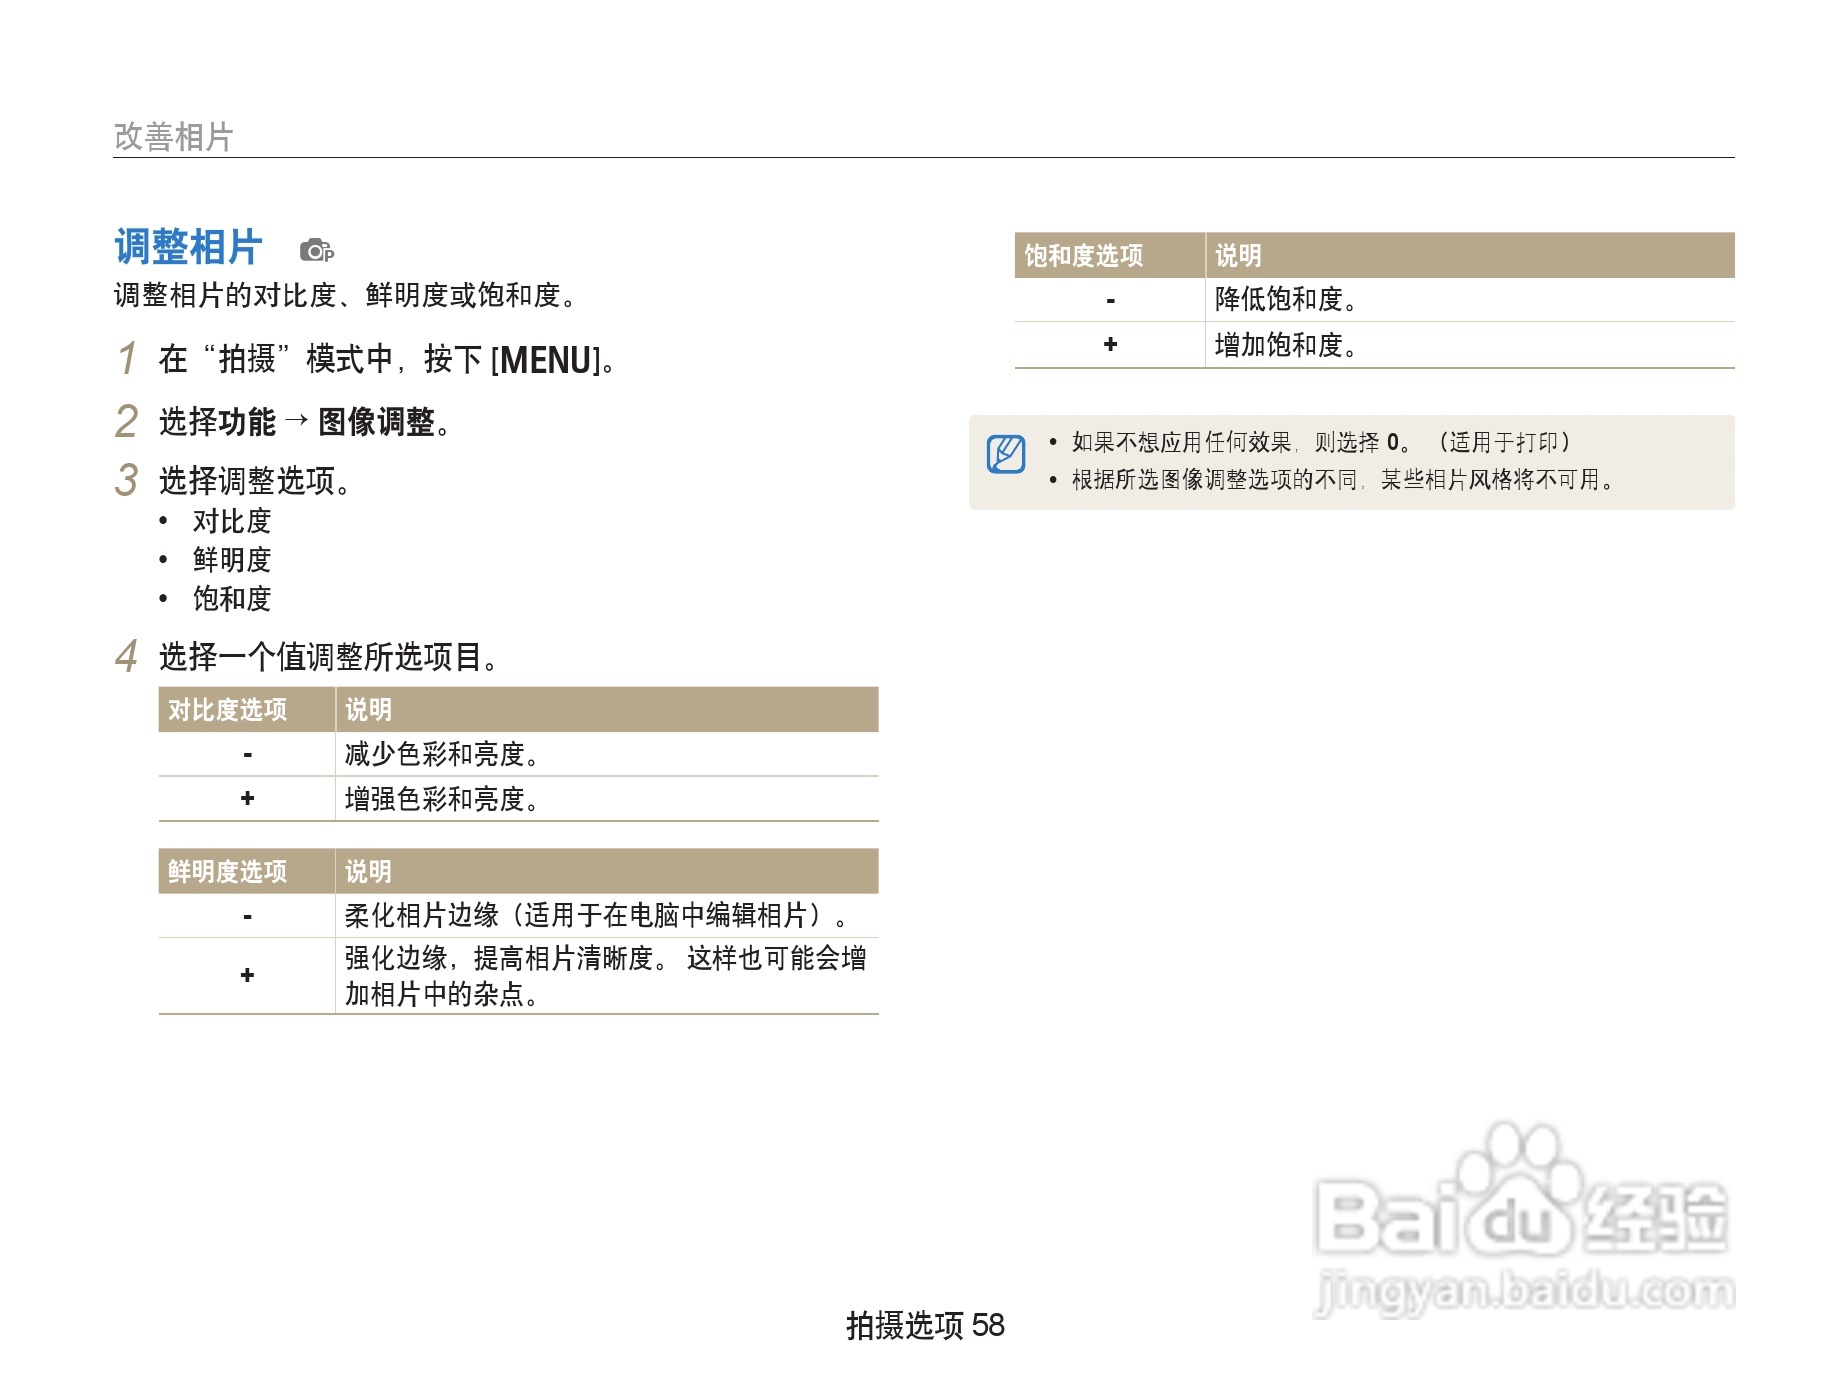The width and height of the screenshot is (1848, 1395).
Task: Click the plus symbol in 对比度选项 table
Action: click(246, 799)
